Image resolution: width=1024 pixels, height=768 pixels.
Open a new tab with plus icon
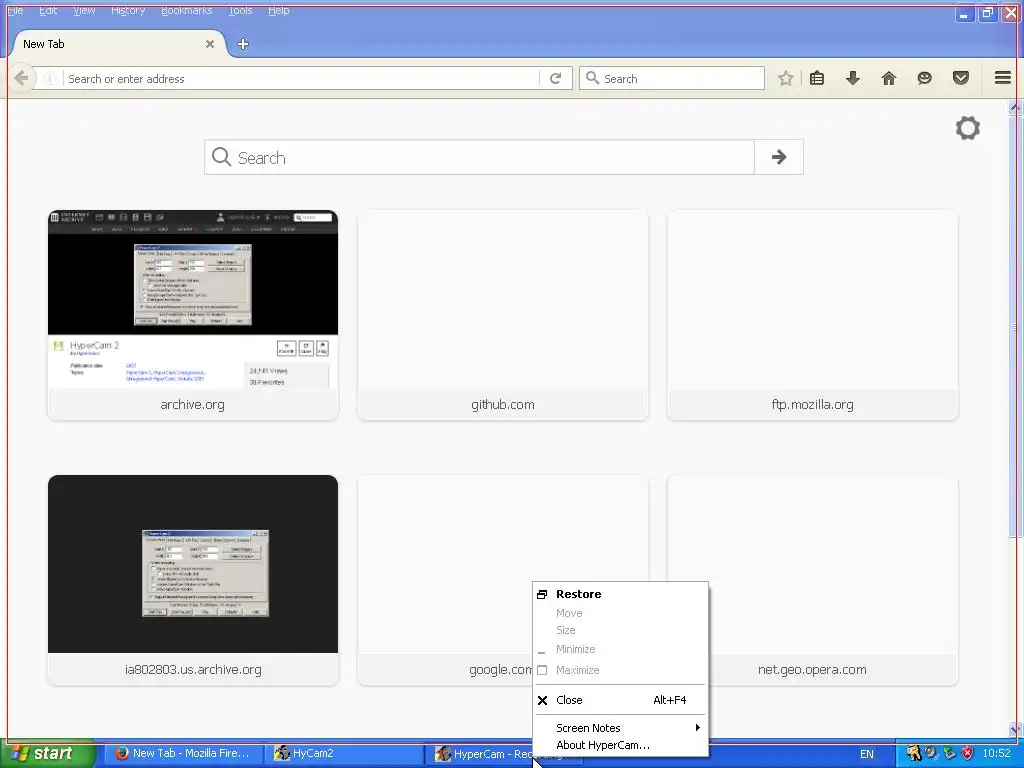[x=243, y=44]
